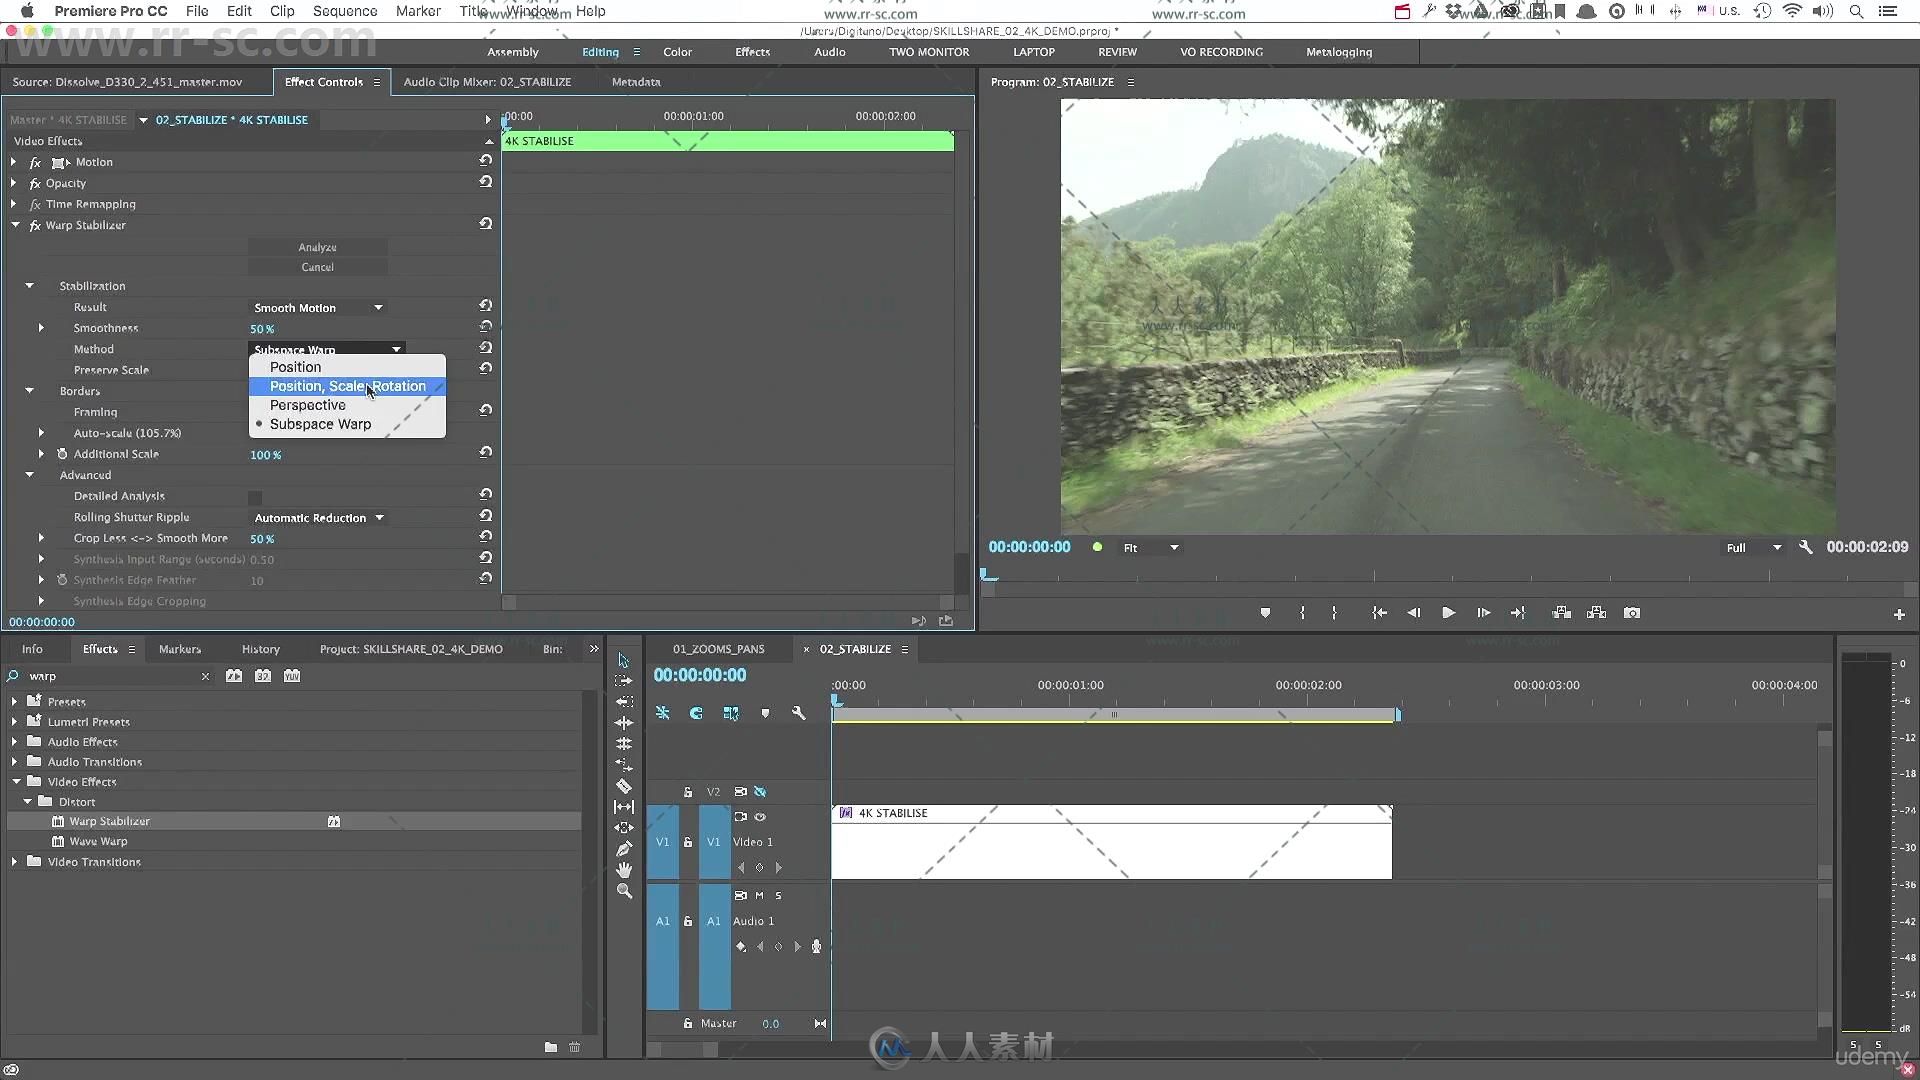Screen dimensions: 1920x1080
Task: Open Rolling Shutter Ripple dropdown
Action: (317, 518)
